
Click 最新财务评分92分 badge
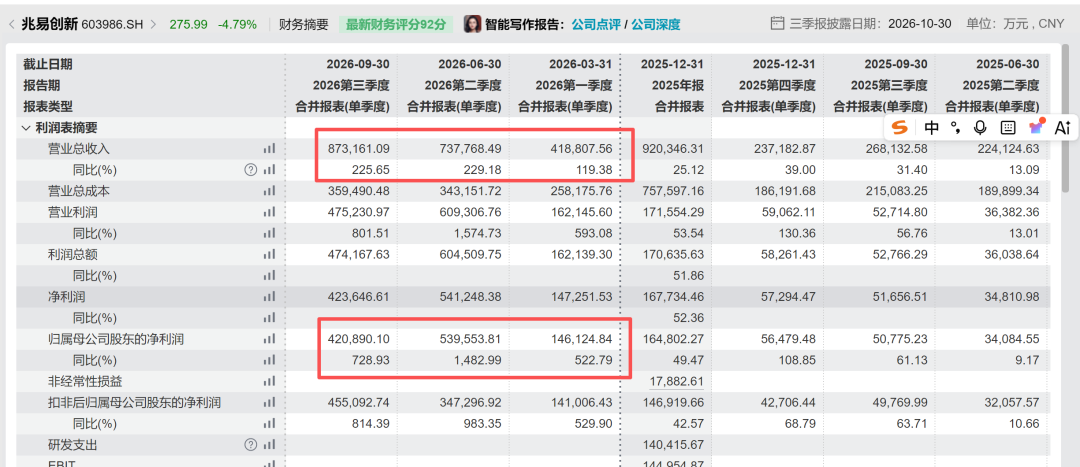(x=395, y=24)
